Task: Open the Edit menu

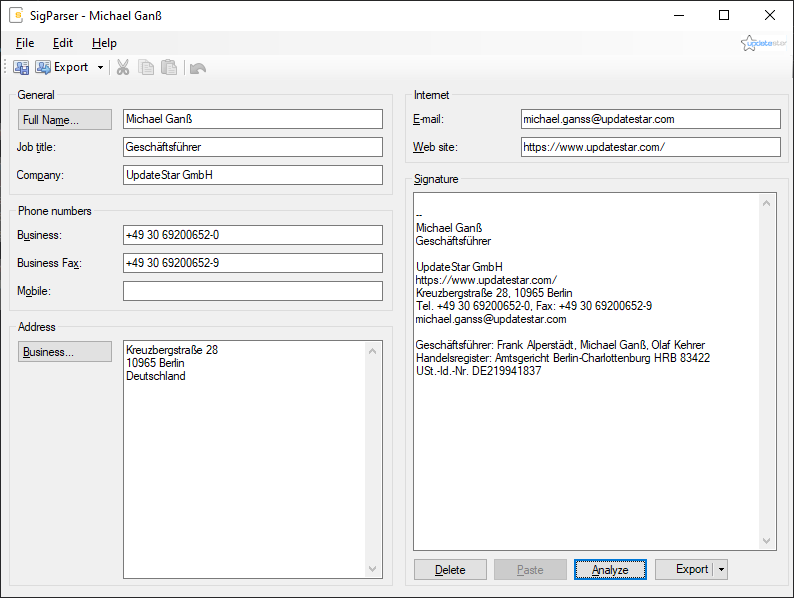Action: (x=63, y=43)
